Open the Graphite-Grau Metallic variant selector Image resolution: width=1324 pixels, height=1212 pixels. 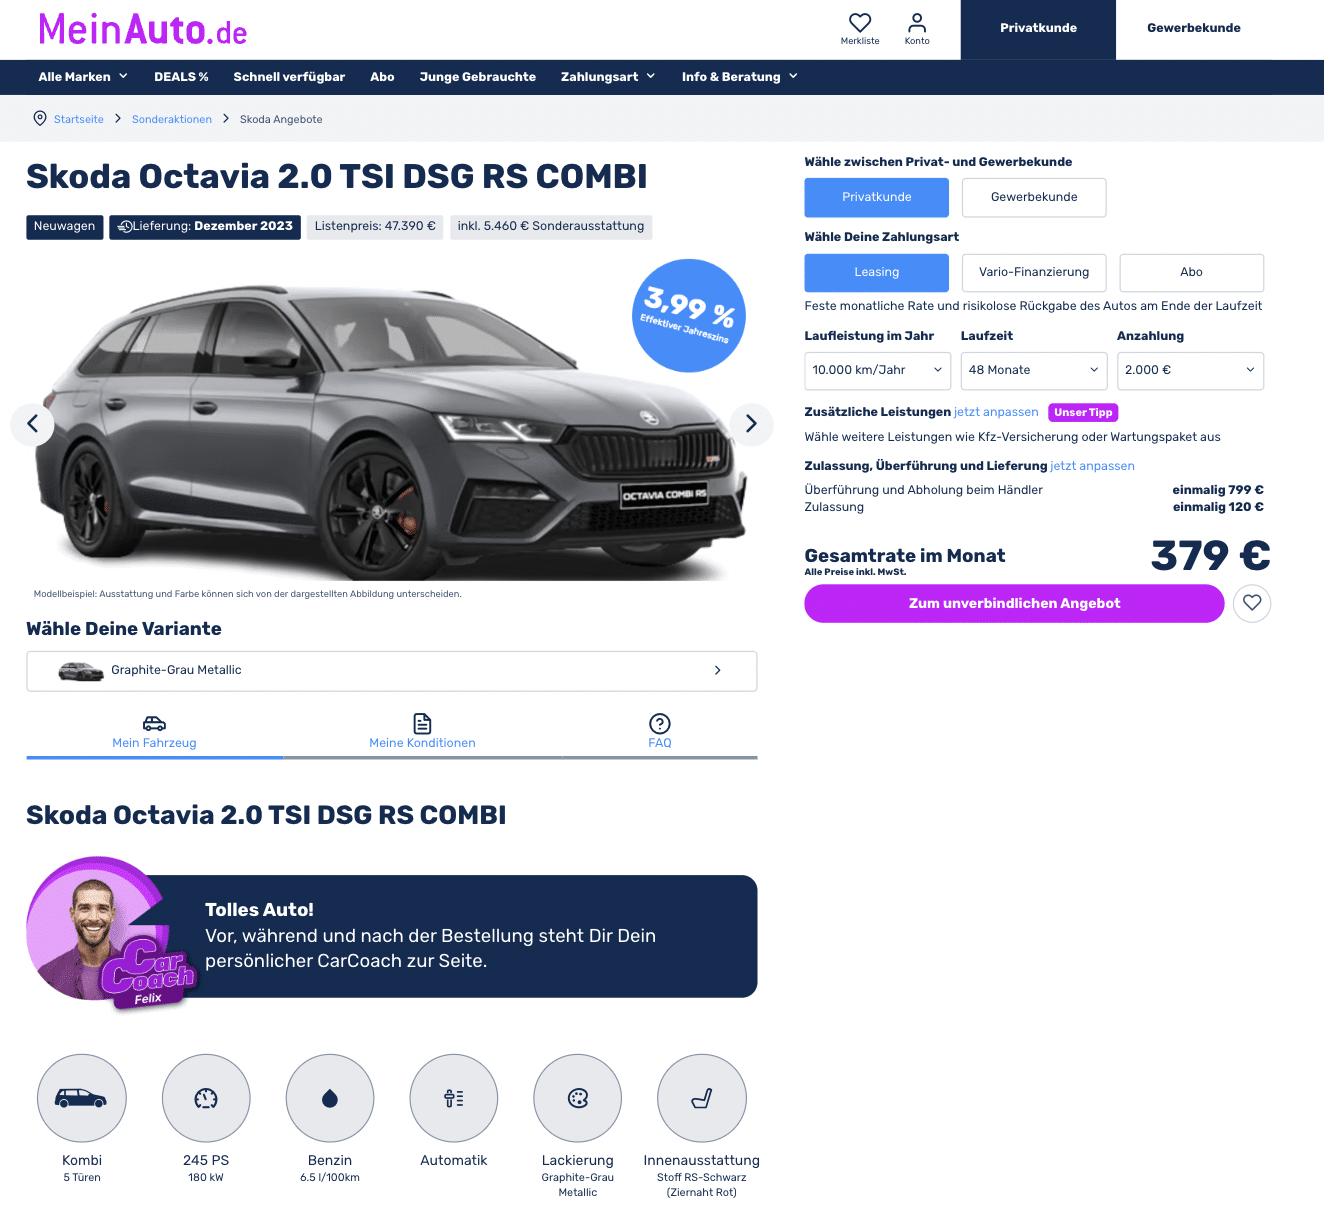392,671
